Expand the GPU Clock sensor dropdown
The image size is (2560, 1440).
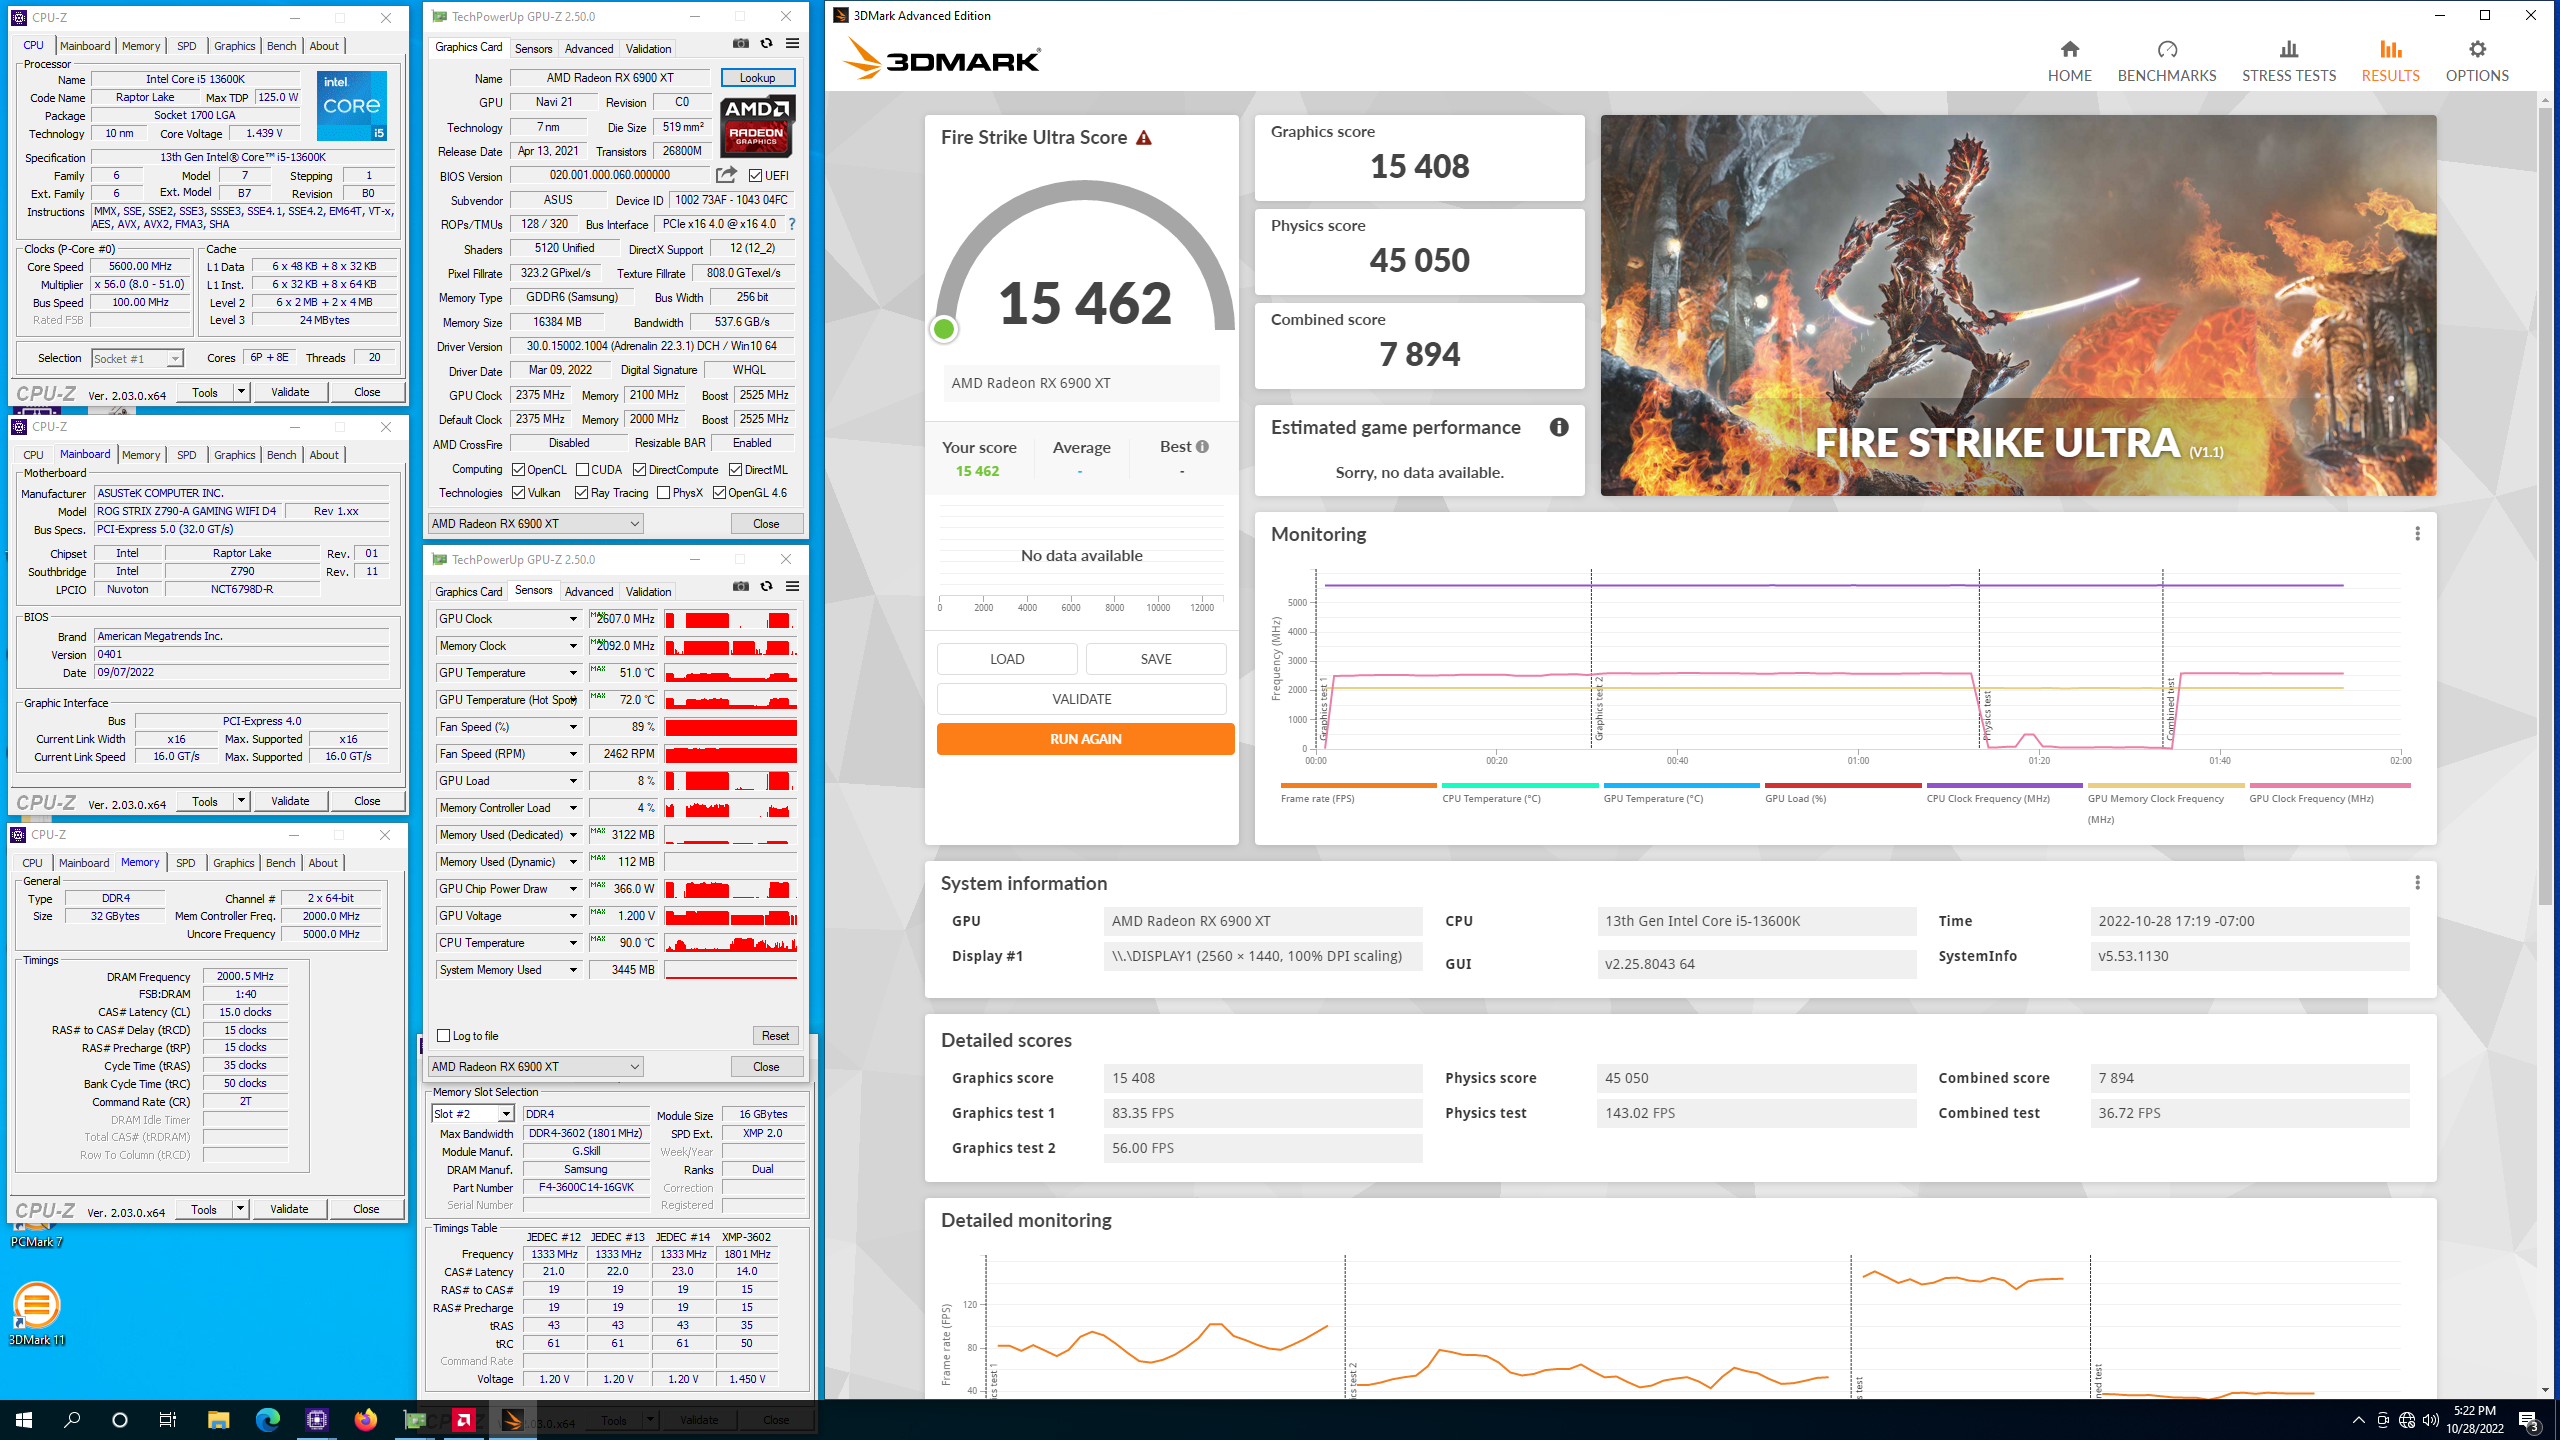pos(573,619)
